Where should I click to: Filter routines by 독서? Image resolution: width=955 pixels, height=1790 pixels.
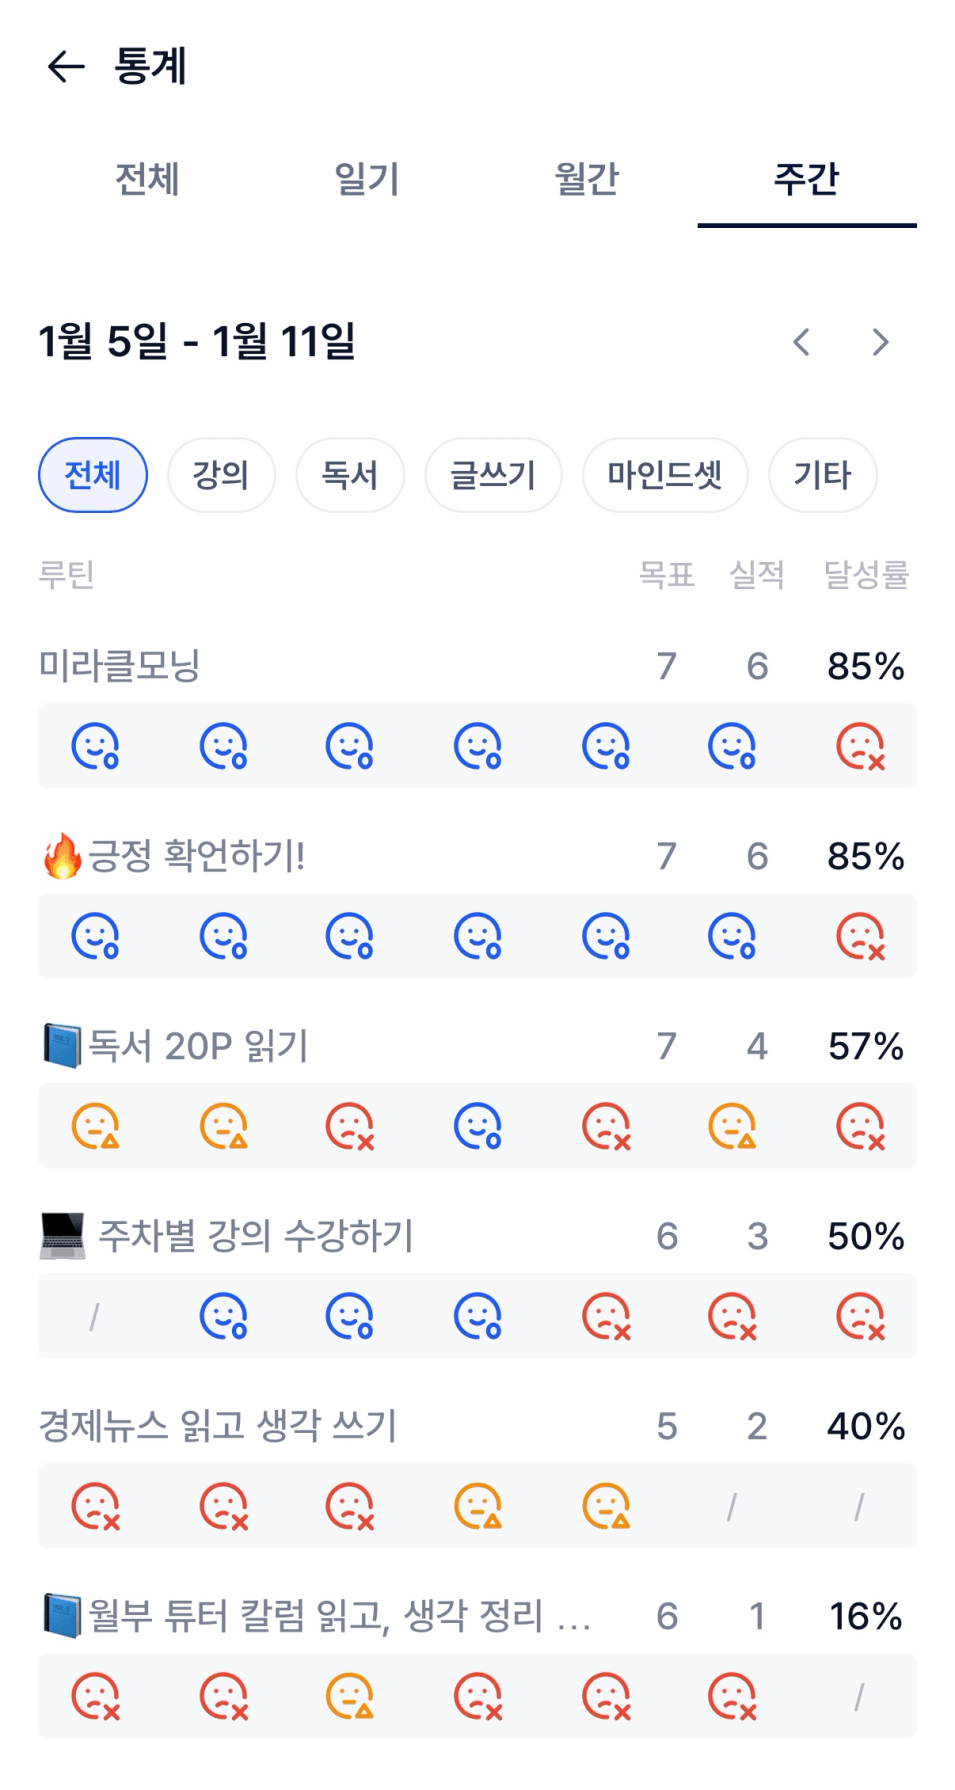350,475
